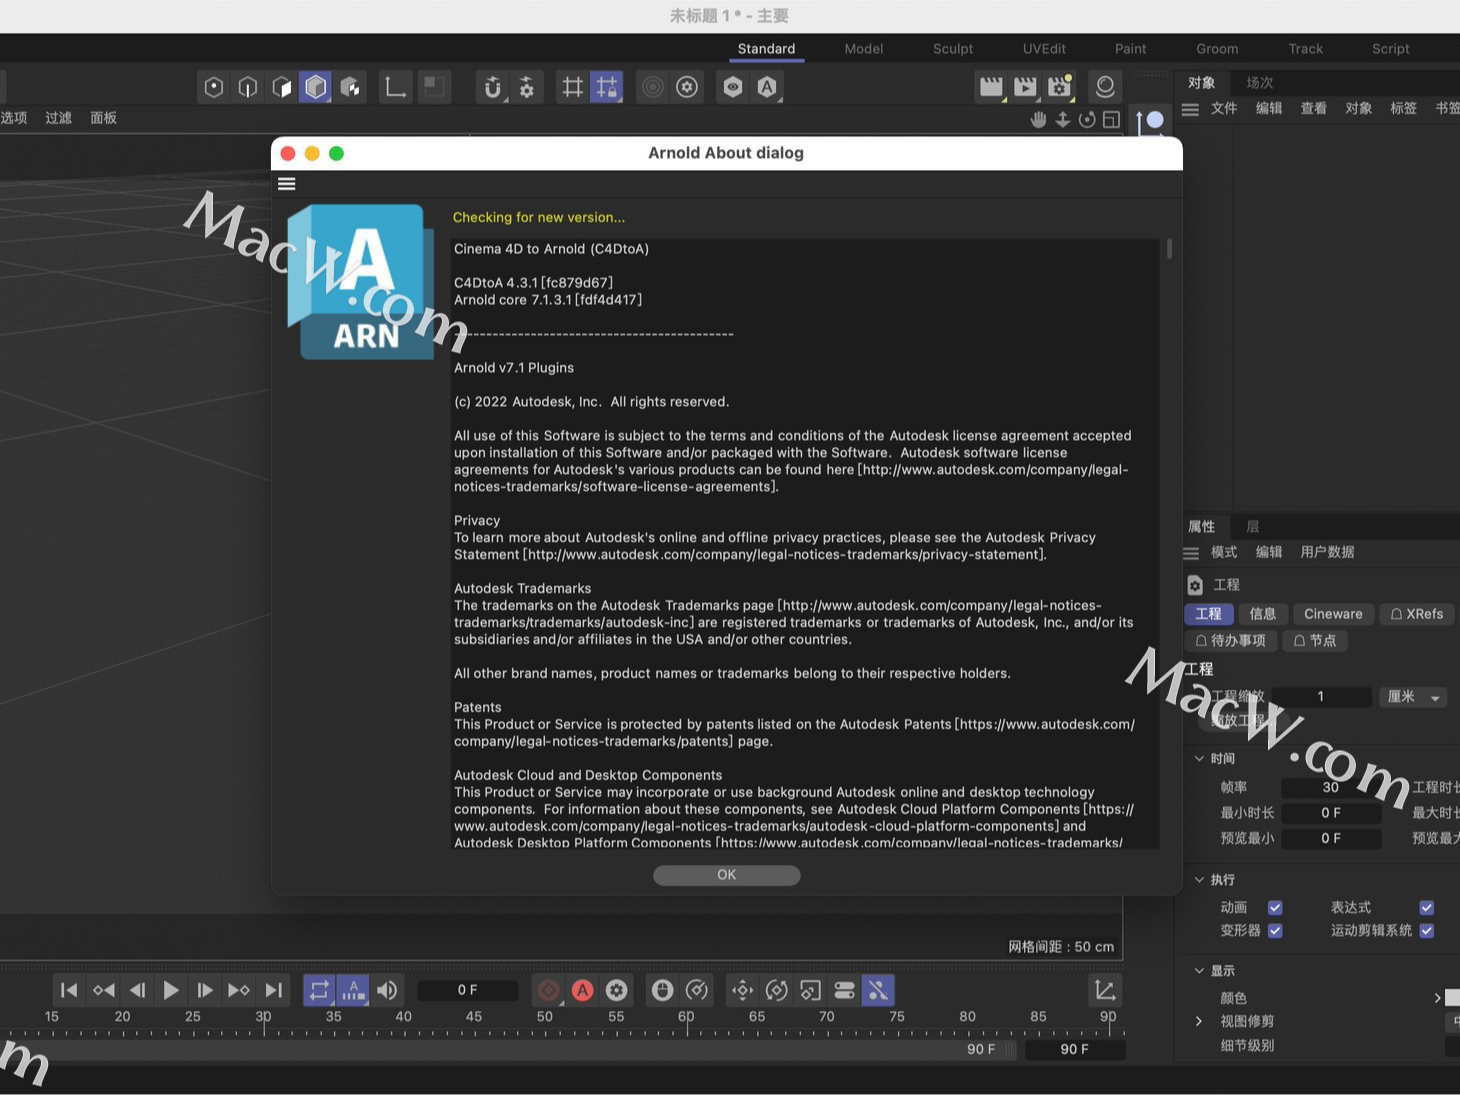Switch to Polygons edit mode
Screen dimensions: 1460x1095
(x=282, y=87)
